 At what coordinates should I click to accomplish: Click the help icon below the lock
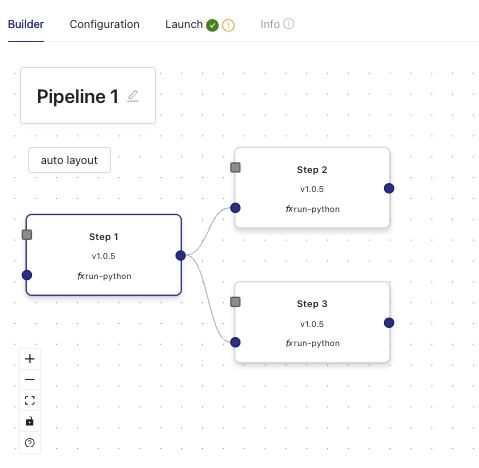[x=30, y=442]
